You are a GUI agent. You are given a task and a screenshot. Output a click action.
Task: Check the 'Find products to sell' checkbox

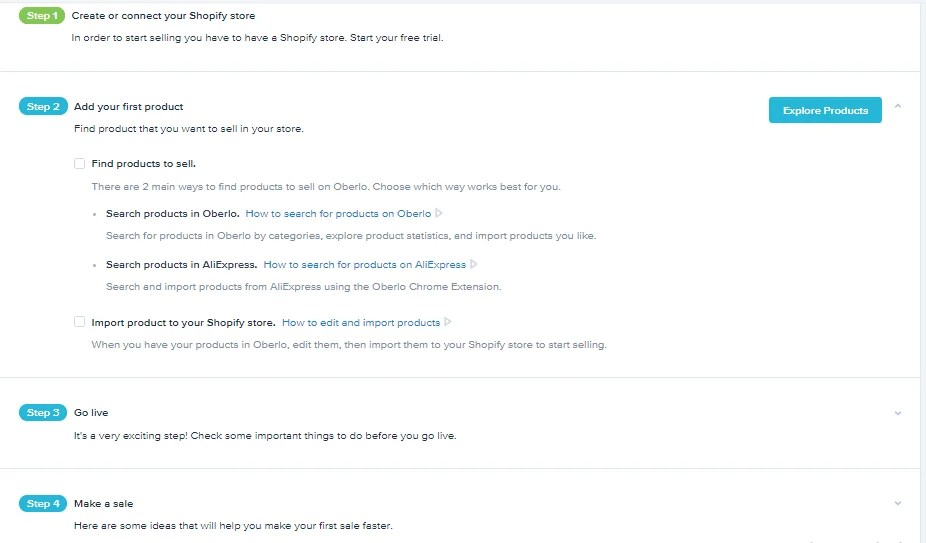(79, 164)
